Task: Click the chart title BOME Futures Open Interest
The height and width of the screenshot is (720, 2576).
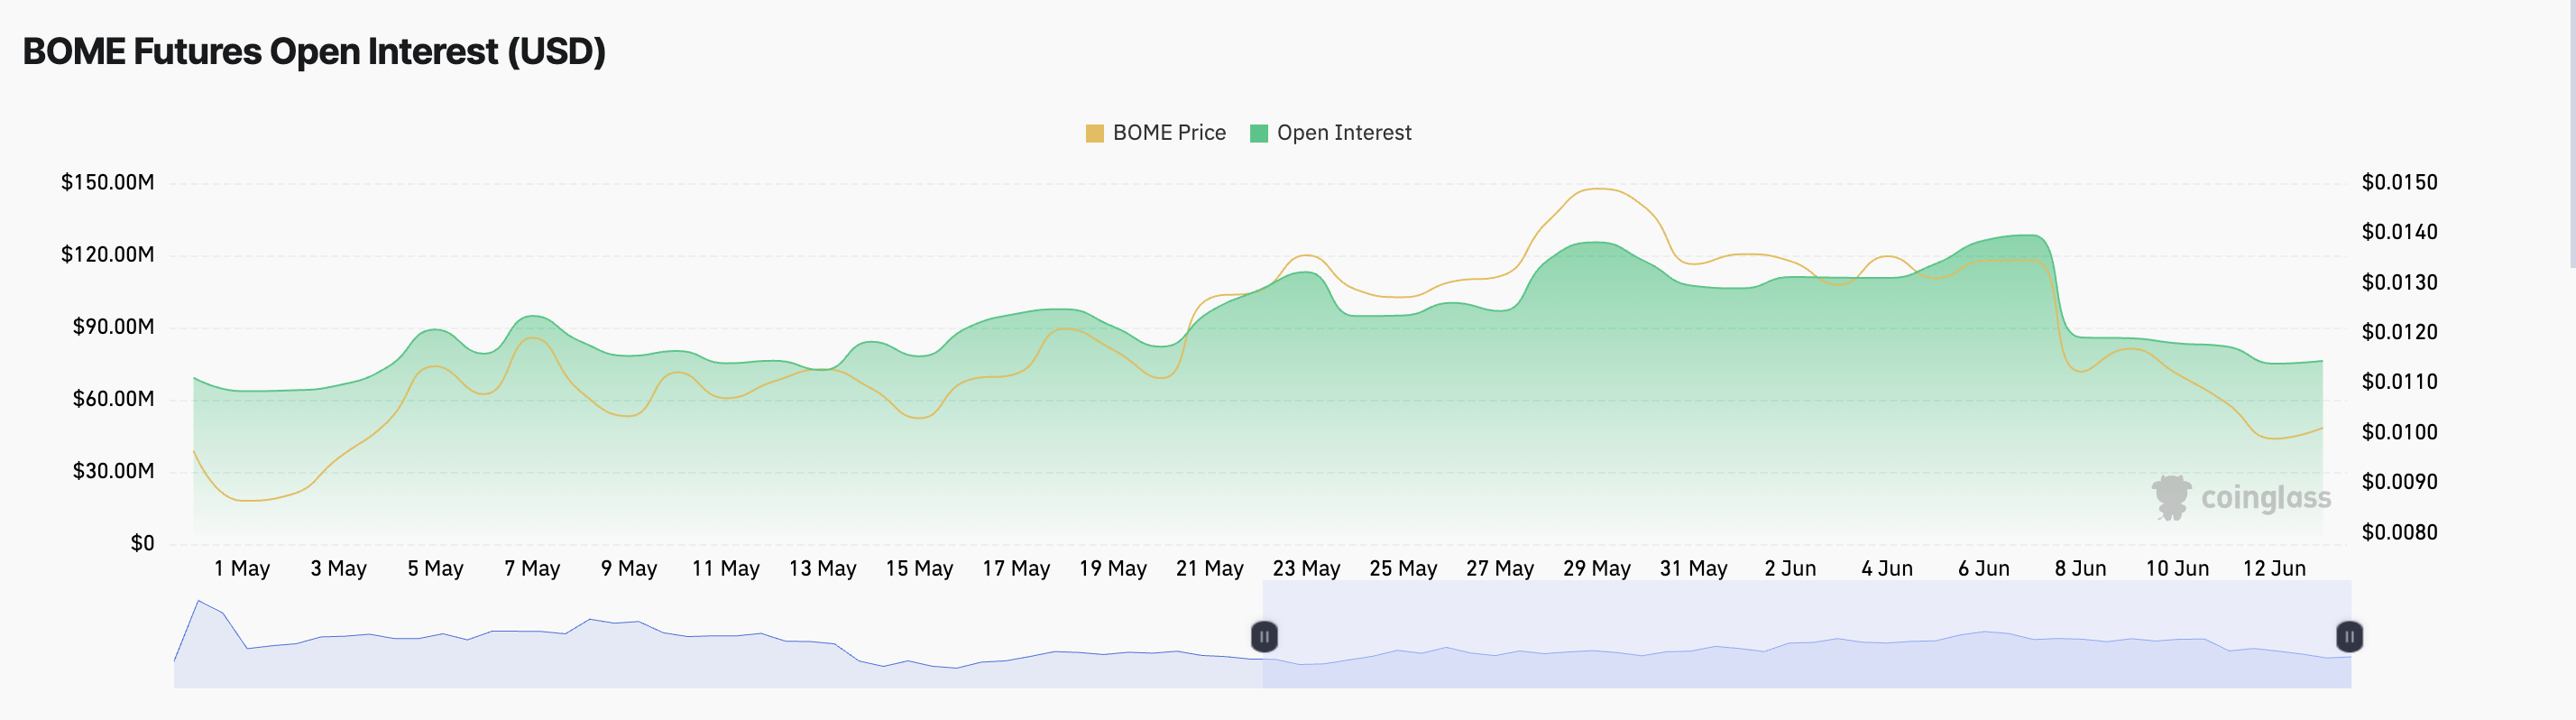Action: 314,52
